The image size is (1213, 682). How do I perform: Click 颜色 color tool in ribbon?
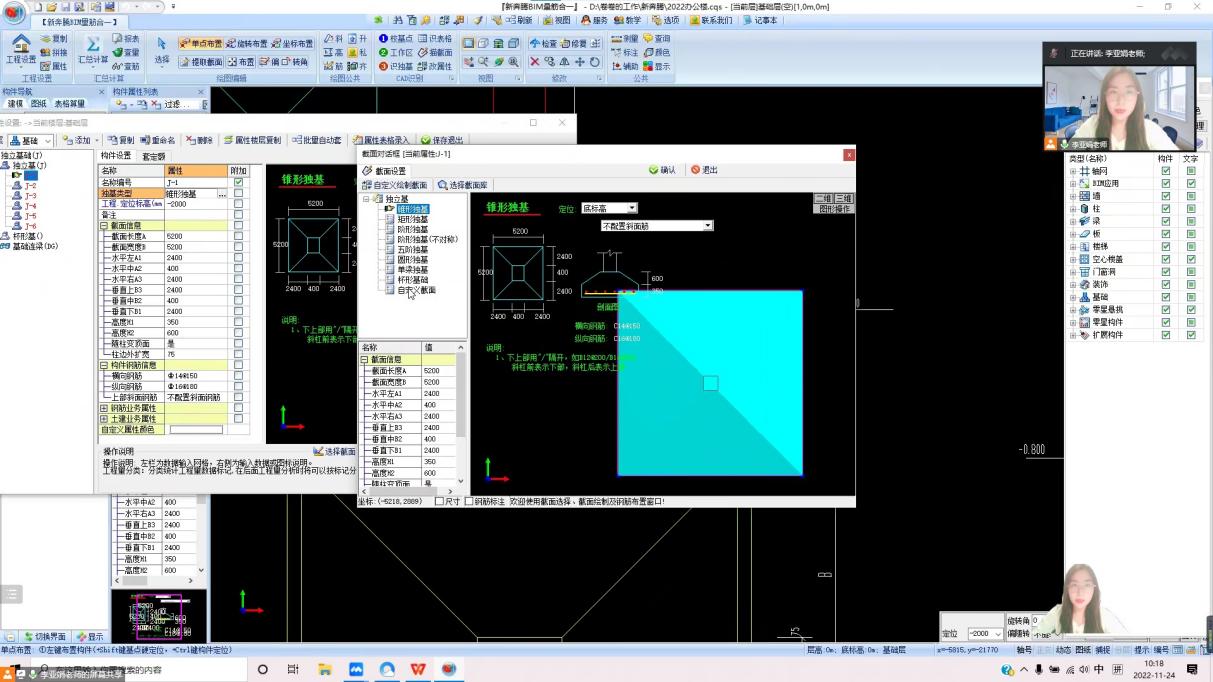click(x=657, y=53)
